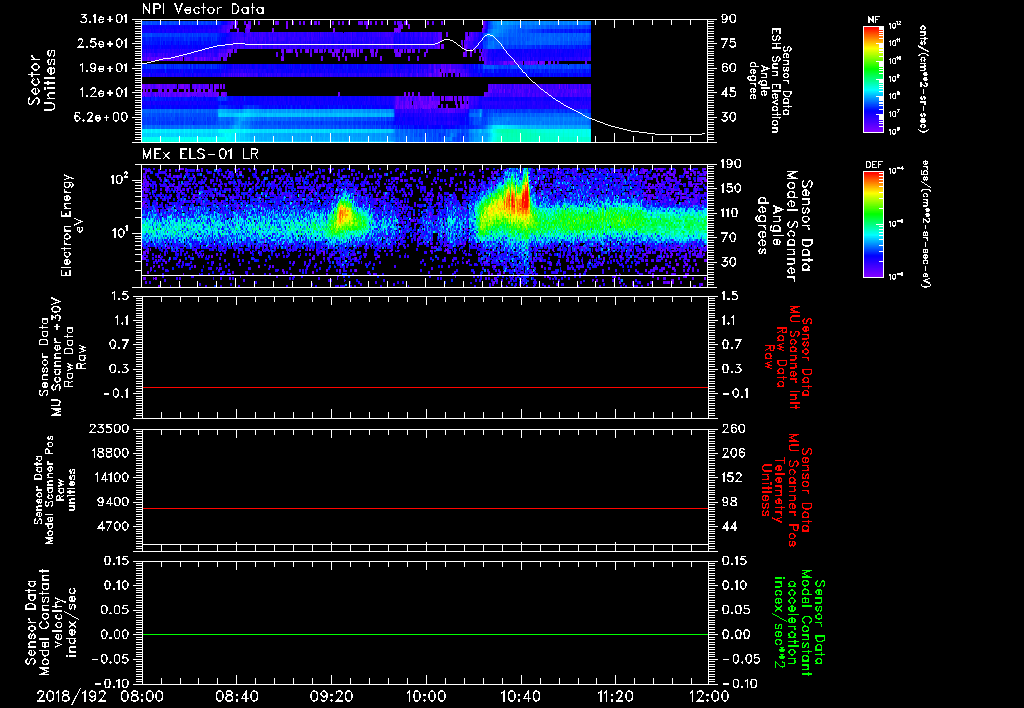Click the 90 degree sun elevation tick
The image size is (1024, 708).
[728, 19]
